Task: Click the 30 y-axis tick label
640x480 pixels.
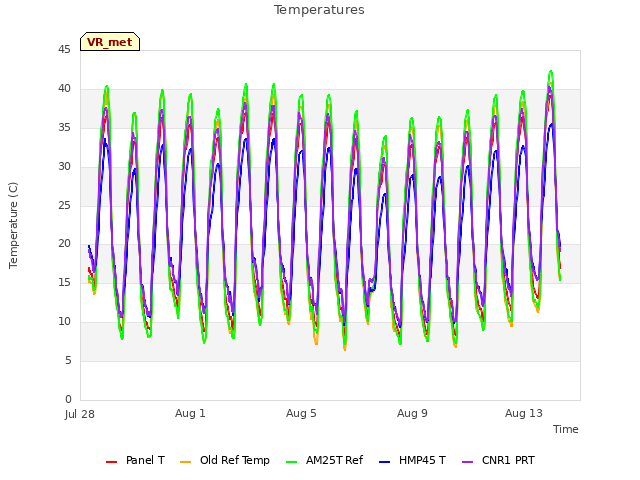Action: click(64, 166)
